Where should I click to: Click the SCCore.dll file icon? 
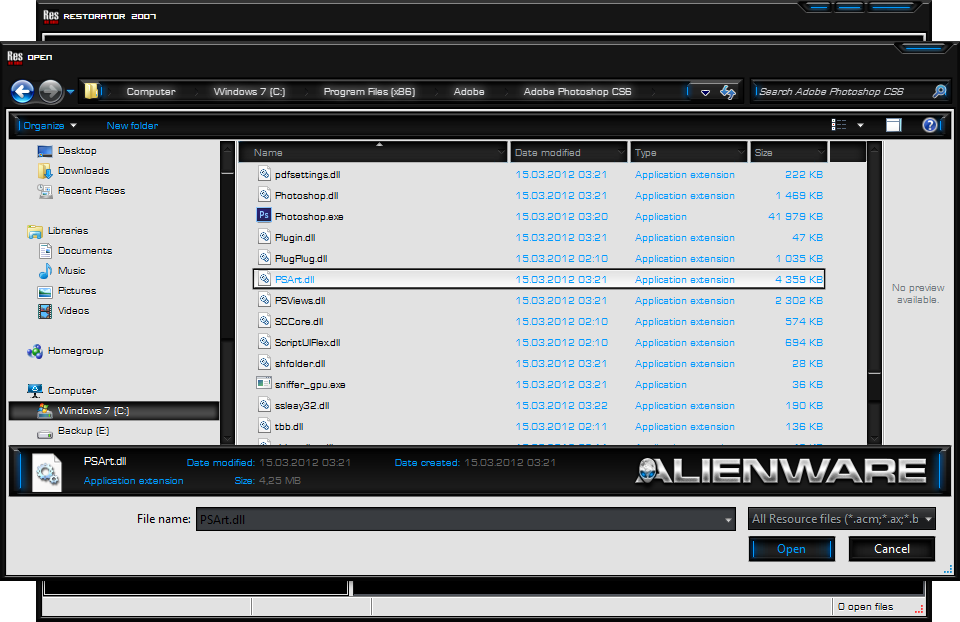264,321
